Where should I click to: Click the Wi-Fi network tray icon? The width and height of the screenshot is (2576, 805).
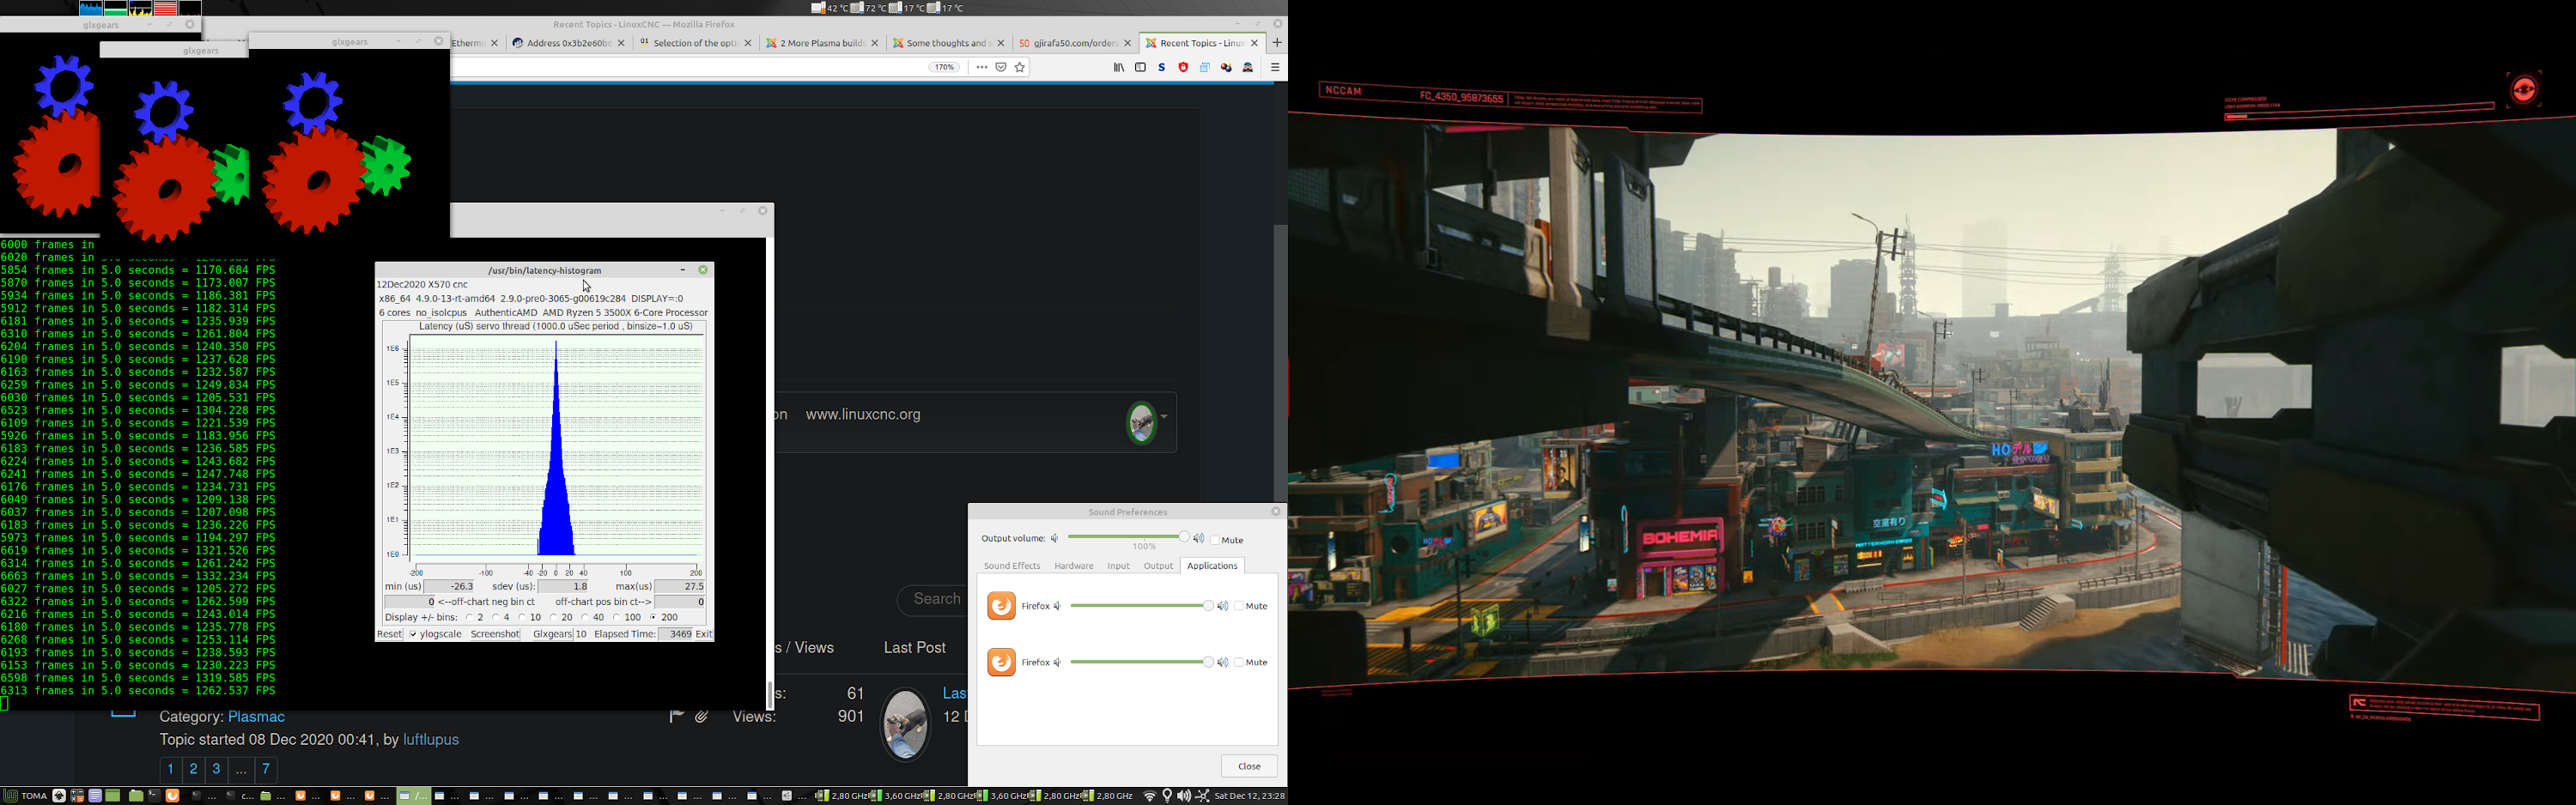(1150, 796)
